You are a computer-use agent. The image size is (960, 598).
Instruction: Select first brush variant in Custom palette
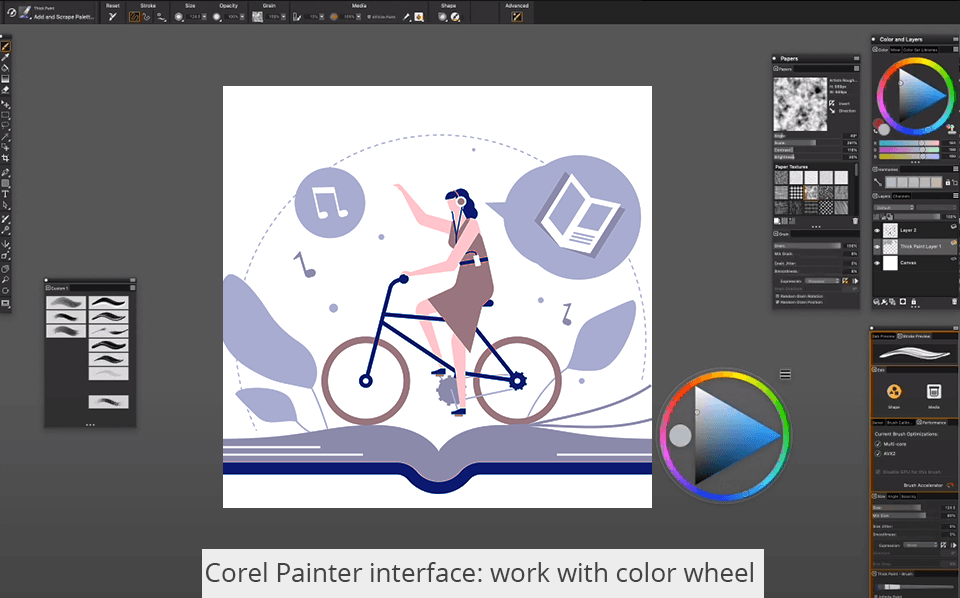point(66,302)
